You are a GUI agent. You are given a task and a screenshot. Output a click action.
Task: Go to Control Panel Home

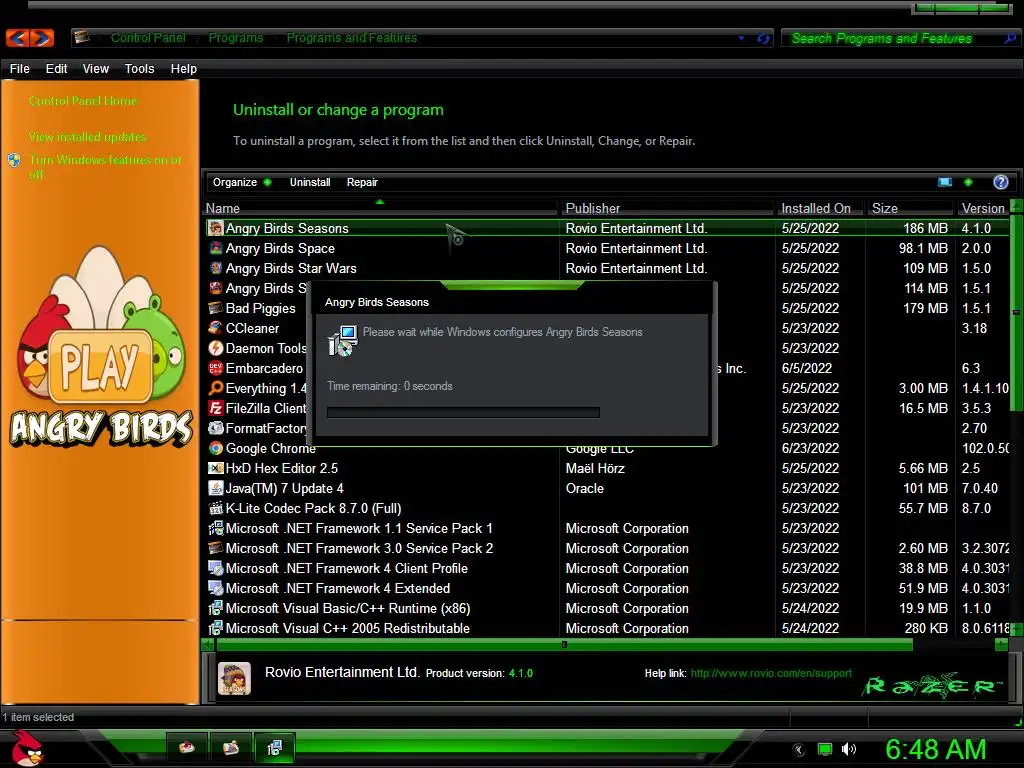(x=83, y=101)
